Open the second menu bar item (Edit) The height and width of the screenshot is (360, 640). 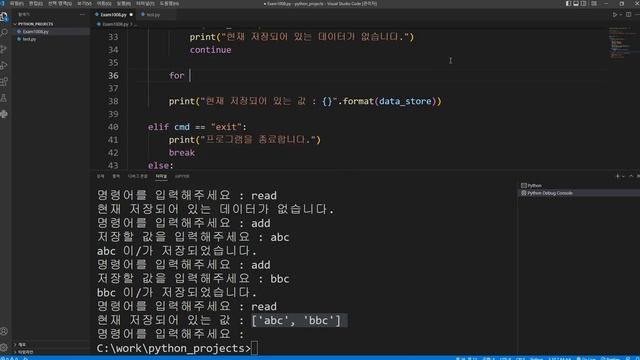pyautogui.click(x=36, y=3)
